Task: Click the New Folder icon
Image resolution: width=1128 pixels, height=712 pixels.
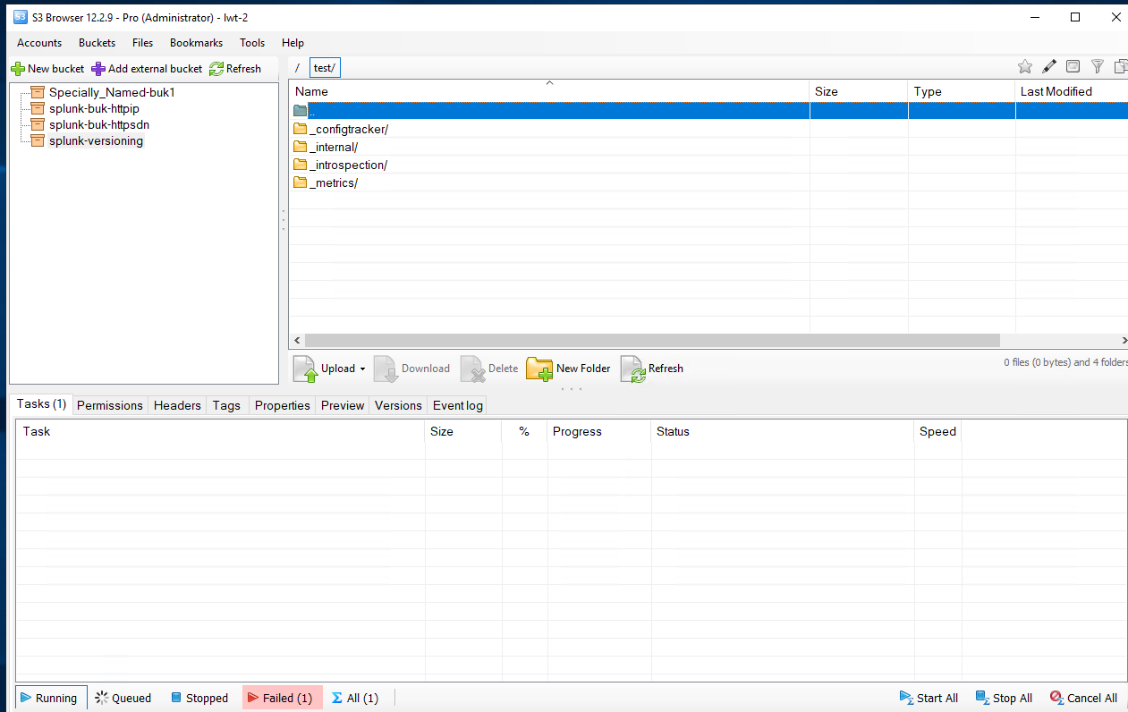Action: (x=539, y=369)
